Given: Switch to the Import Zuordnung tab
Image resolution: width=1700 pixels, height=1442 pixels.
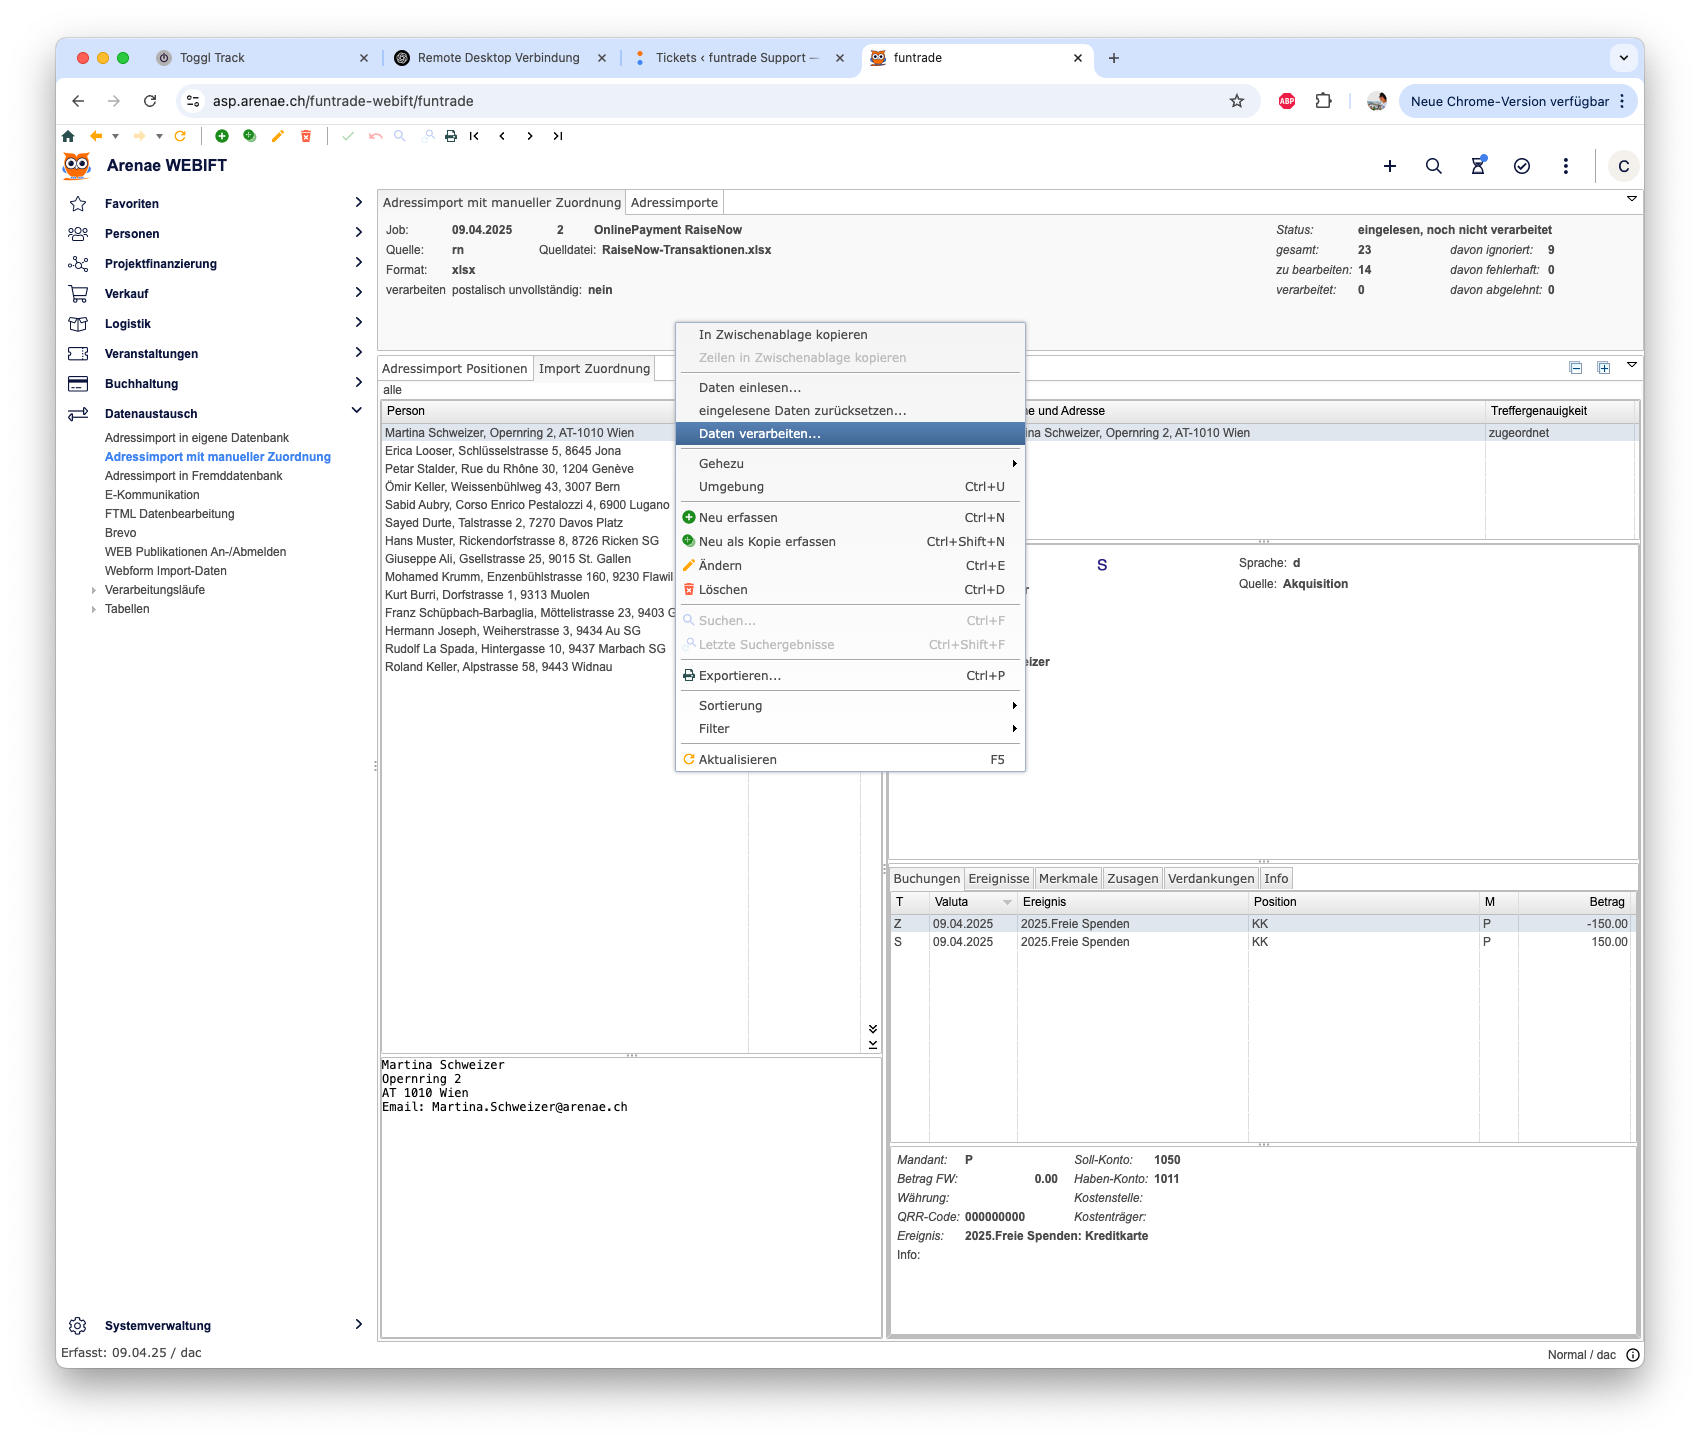Looking at the screenshot, I should pos(594,369).
